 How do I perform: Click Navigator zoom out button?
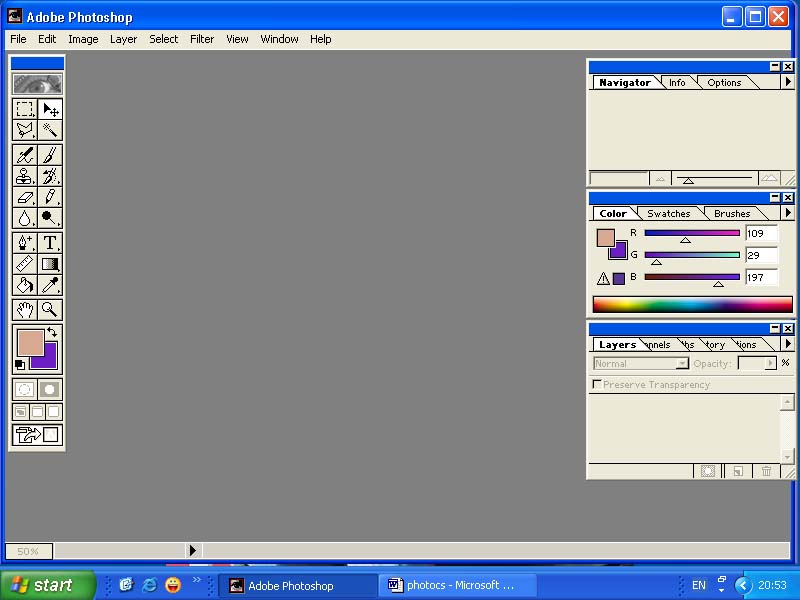[660, 179]
